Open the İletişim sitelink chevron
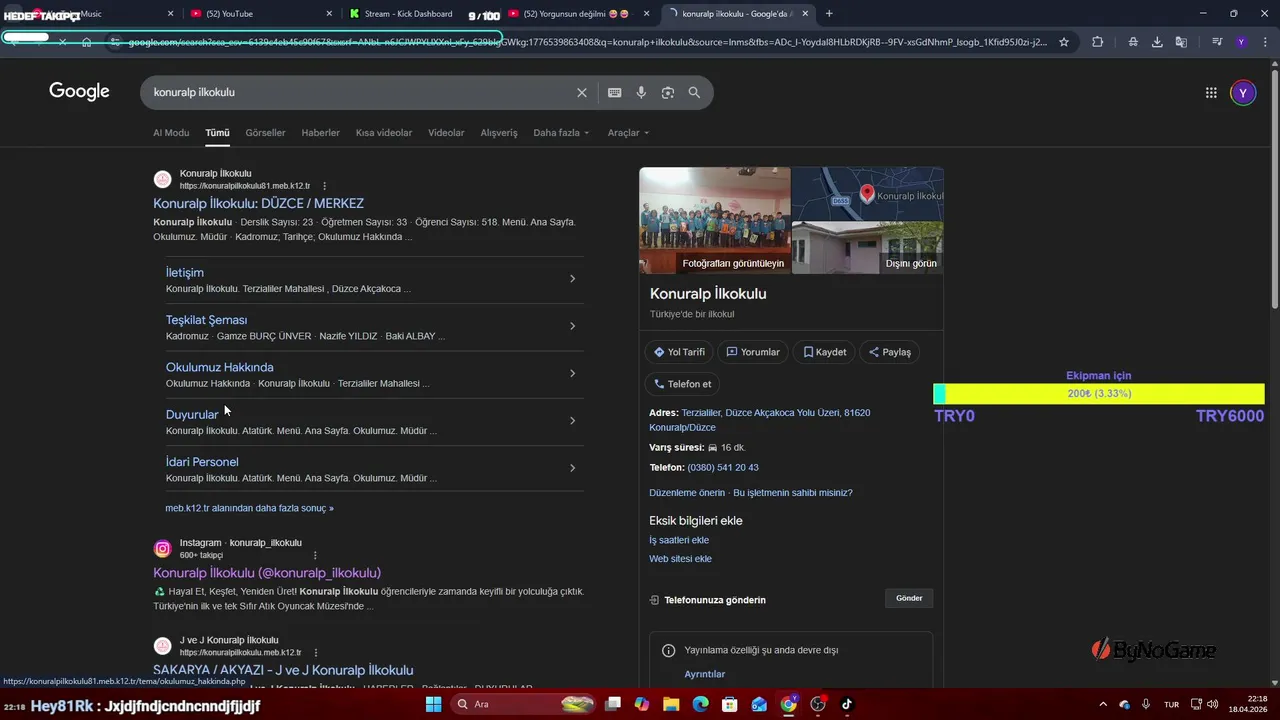This screenshot has width=1280, height=720. [572, 279]
